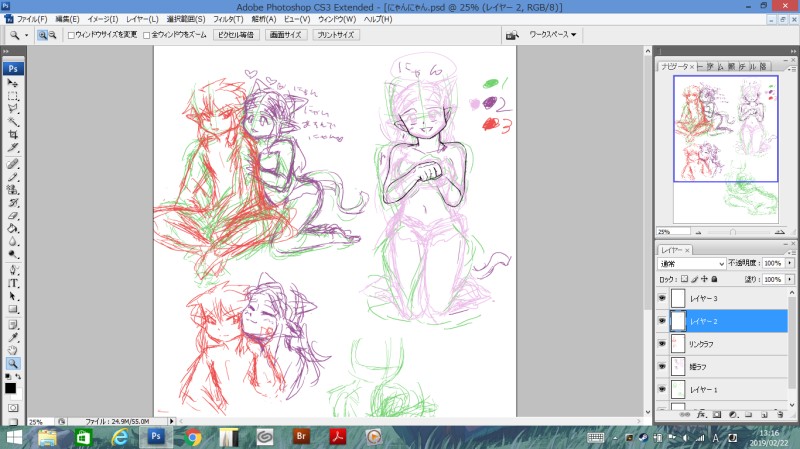Viewport: 800px width, 449px height.
Task: Open the 編集(E) menu
Action: click(x=67, y=19)
